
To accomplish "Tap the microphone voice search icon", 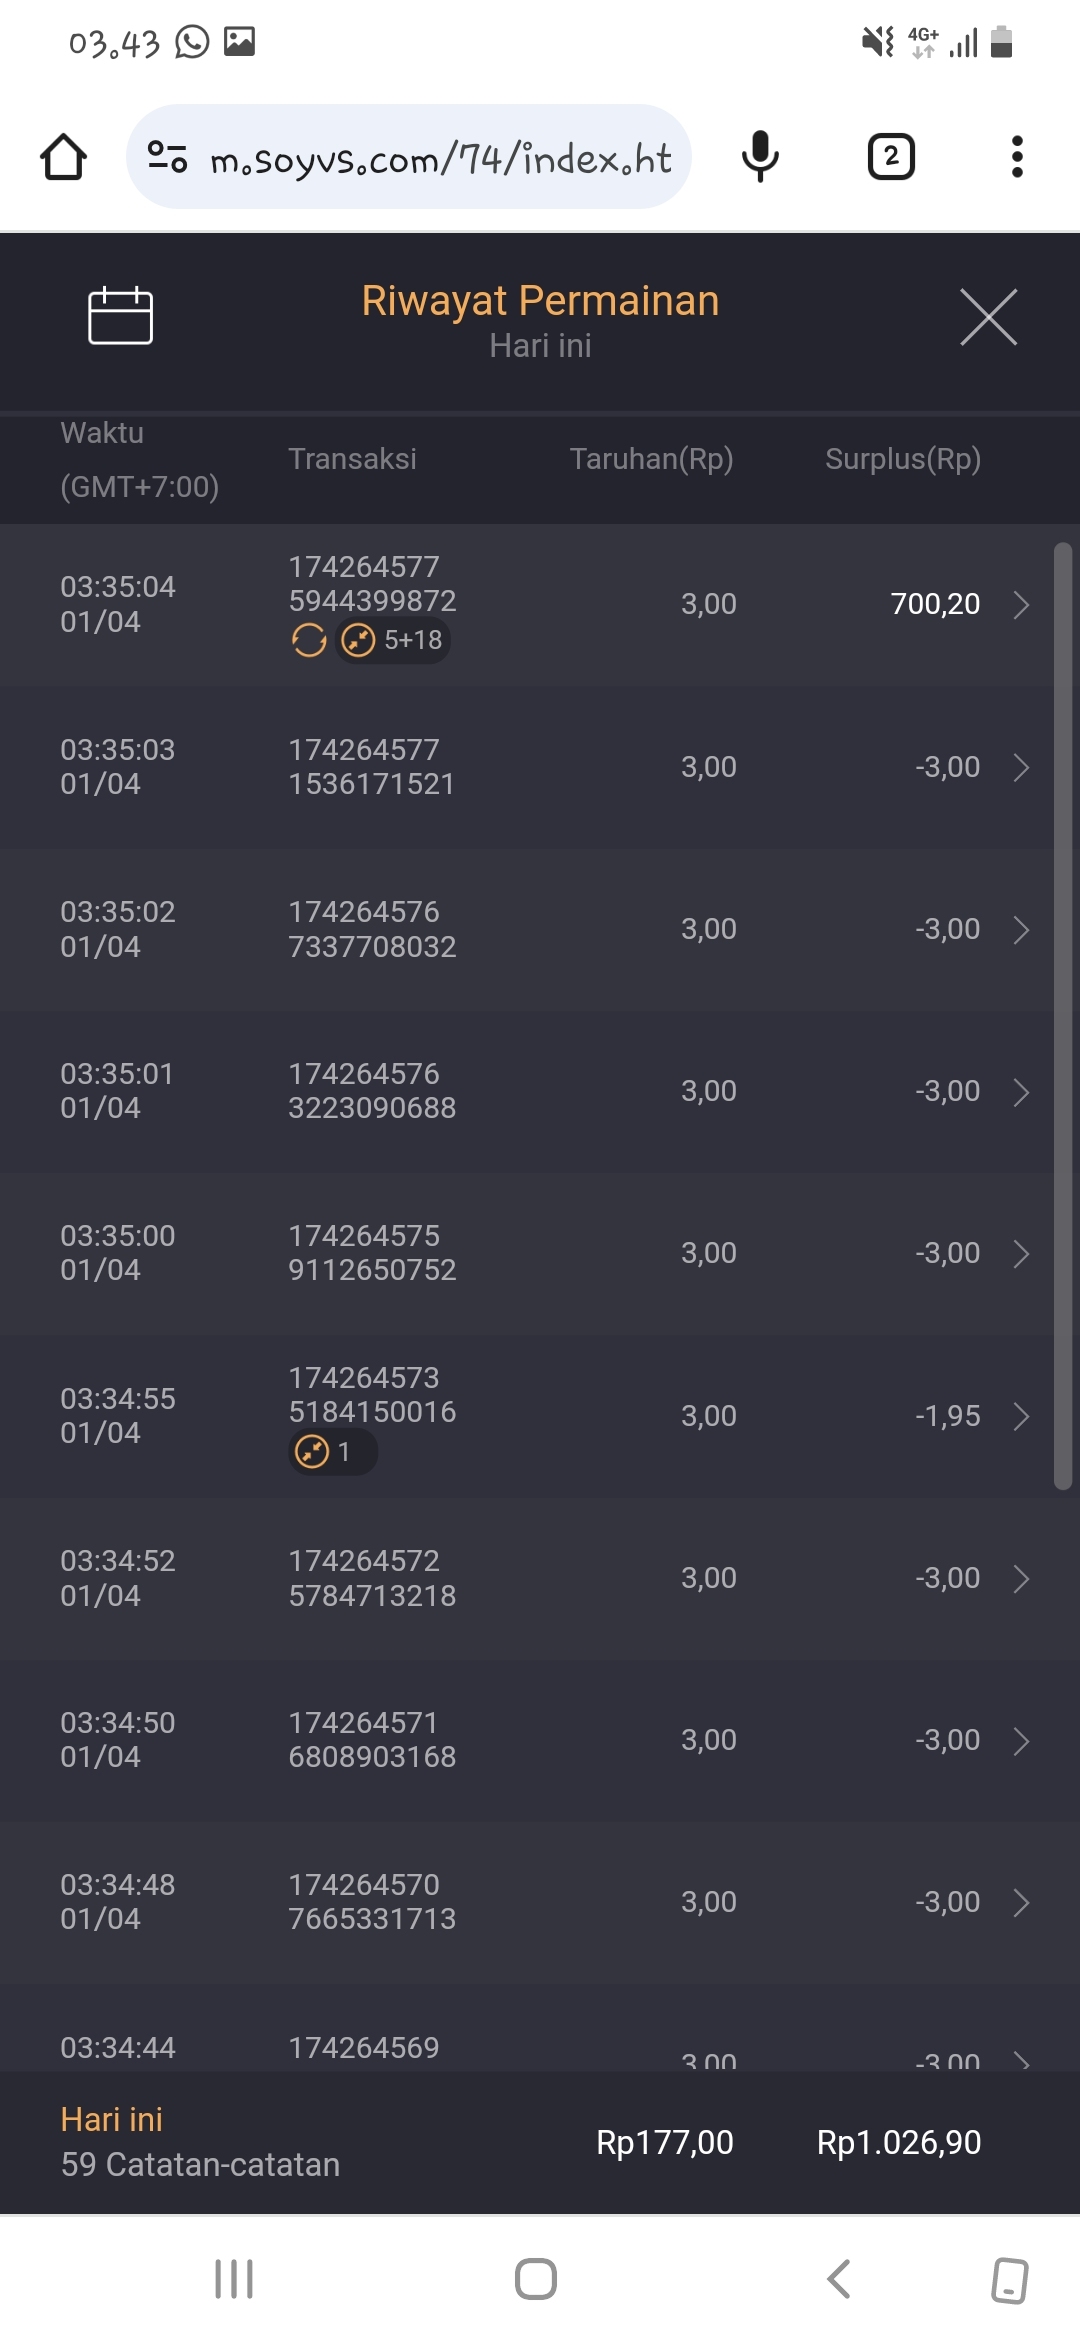I will [760, 156].
